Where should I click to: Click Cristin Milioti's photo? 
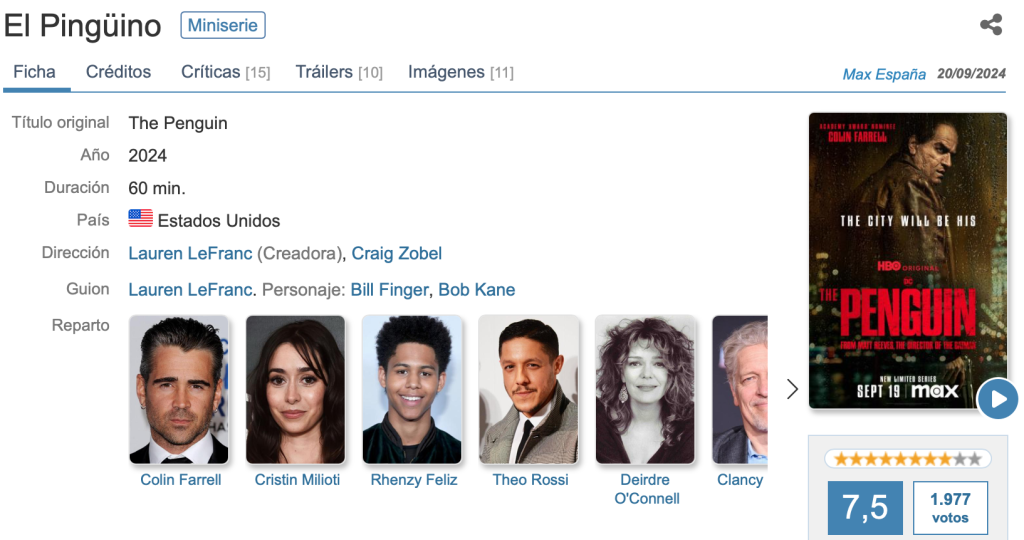point(296,390)
